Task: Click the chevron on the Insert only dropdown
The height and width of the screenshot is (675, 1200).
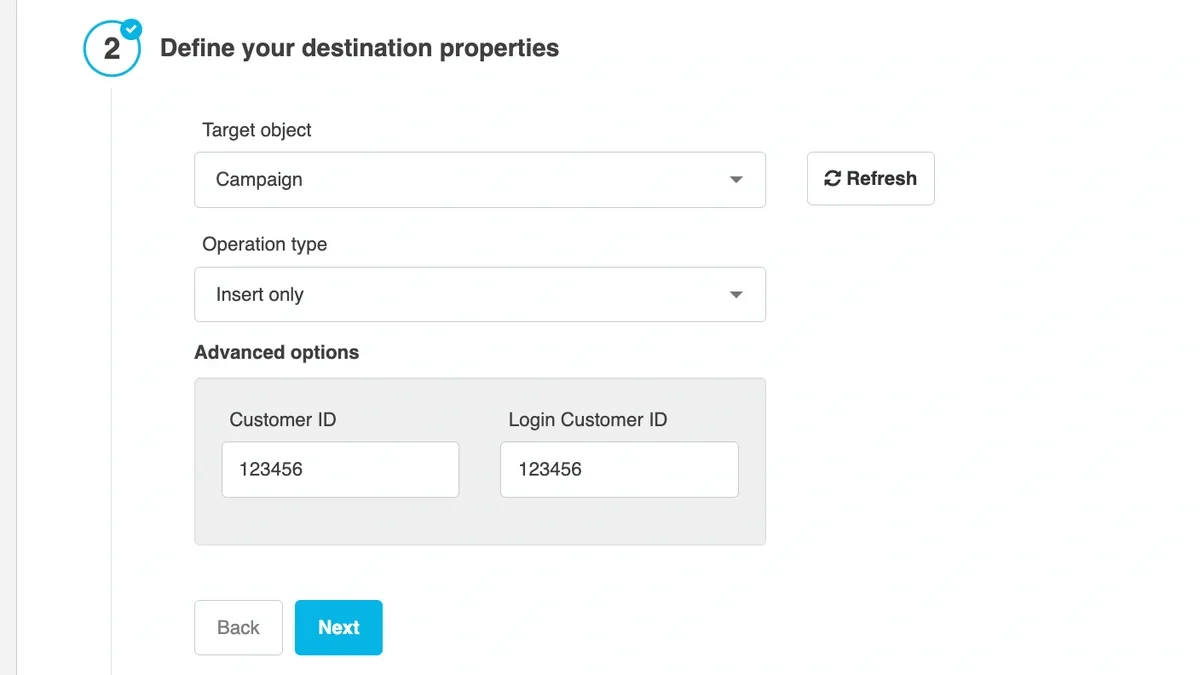Action: 736,294
